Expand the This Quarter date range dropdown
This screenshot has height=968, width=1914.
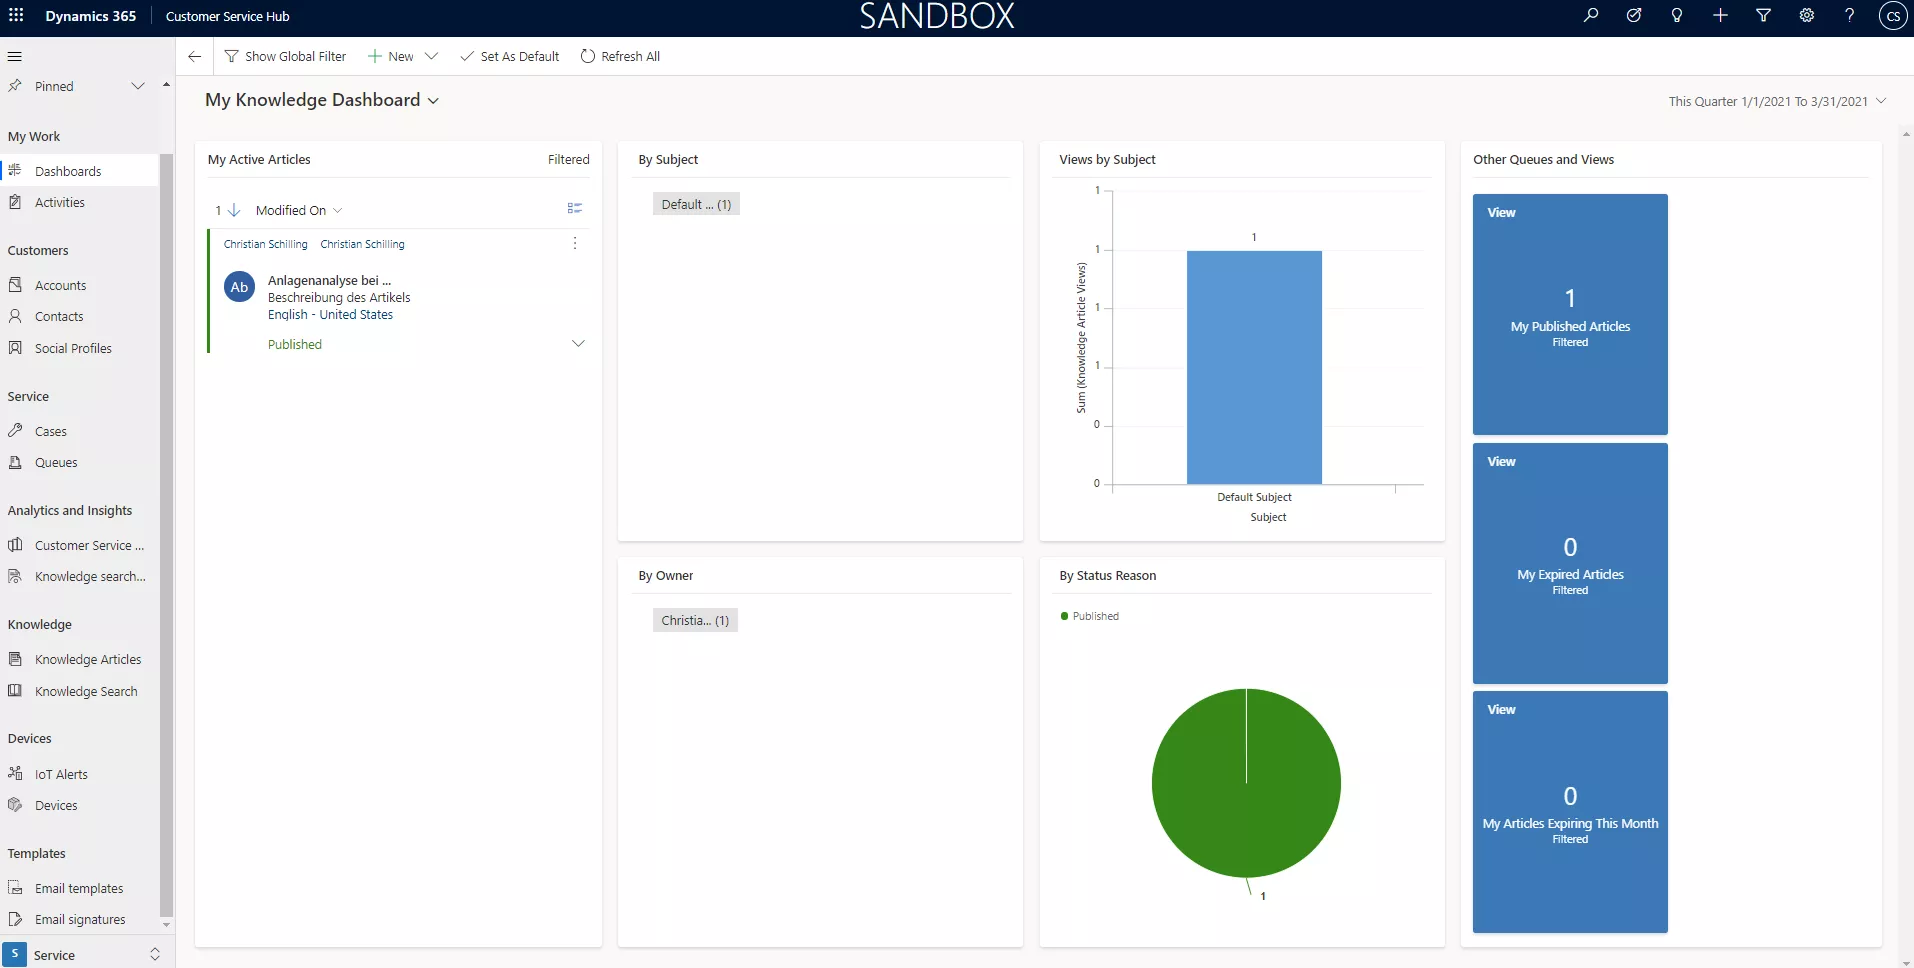(x=1883, y=100)
